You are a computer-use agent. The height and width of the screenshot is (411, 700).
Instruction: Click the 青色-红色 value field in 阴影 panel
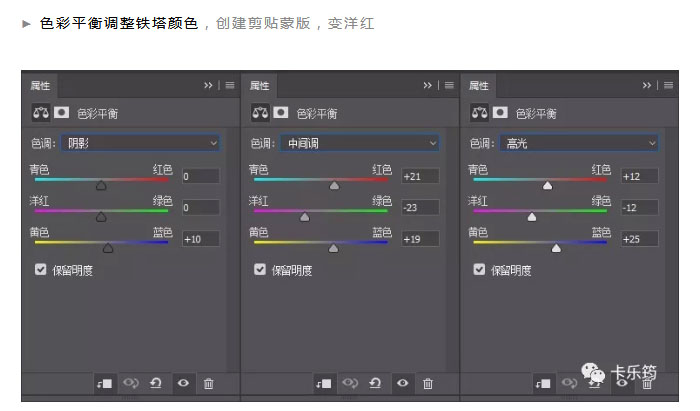(200, 176)
